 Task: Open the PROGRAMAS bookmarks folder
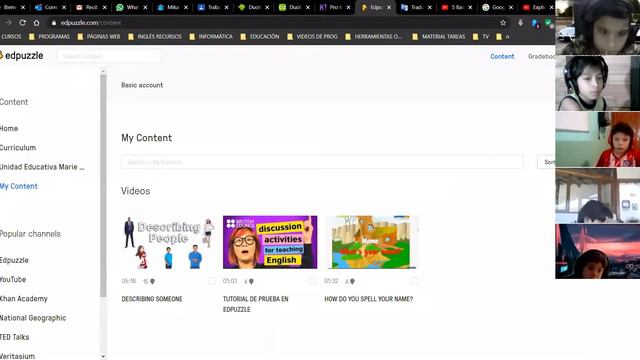coord(49,37)
